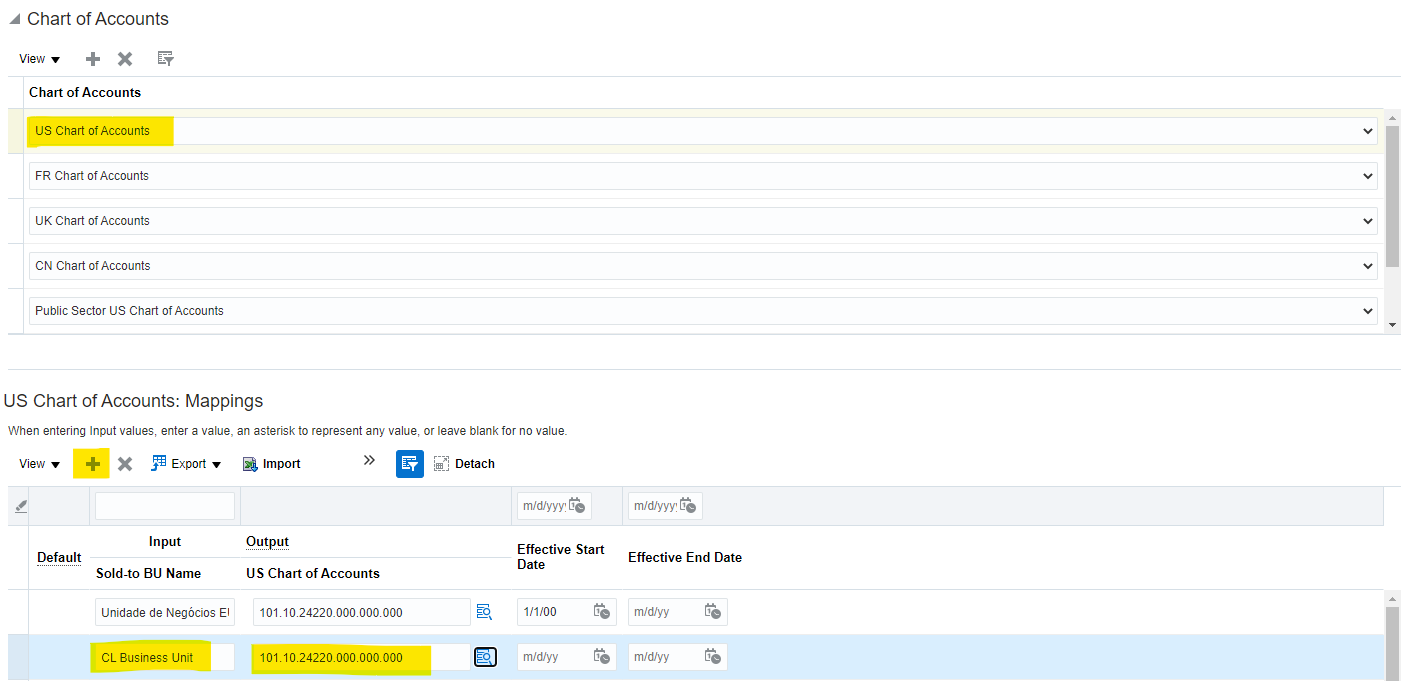The image size is (1404, 681).
Task: Click the add icon in Chart of Accounts toolbar
Action: pyautogui.click(x=93, y=59)
